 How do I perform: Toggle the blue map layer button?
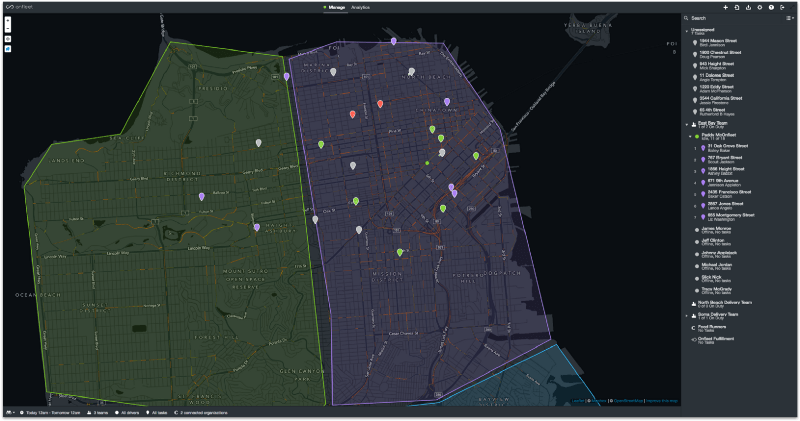click(x=9, y=48)
